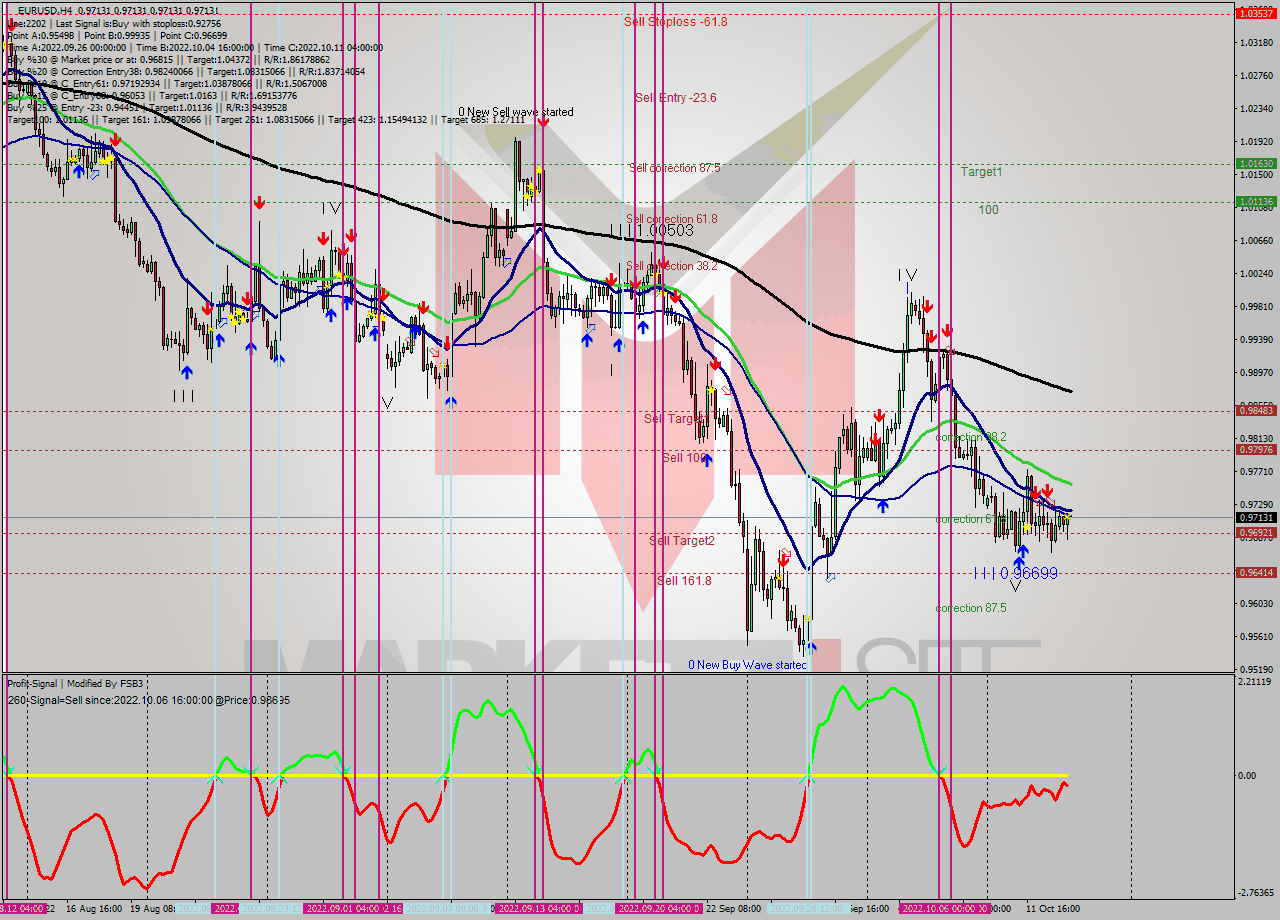Select the red 0.96414 price tag
The image size is (1280, 920).
[1255, 573]
